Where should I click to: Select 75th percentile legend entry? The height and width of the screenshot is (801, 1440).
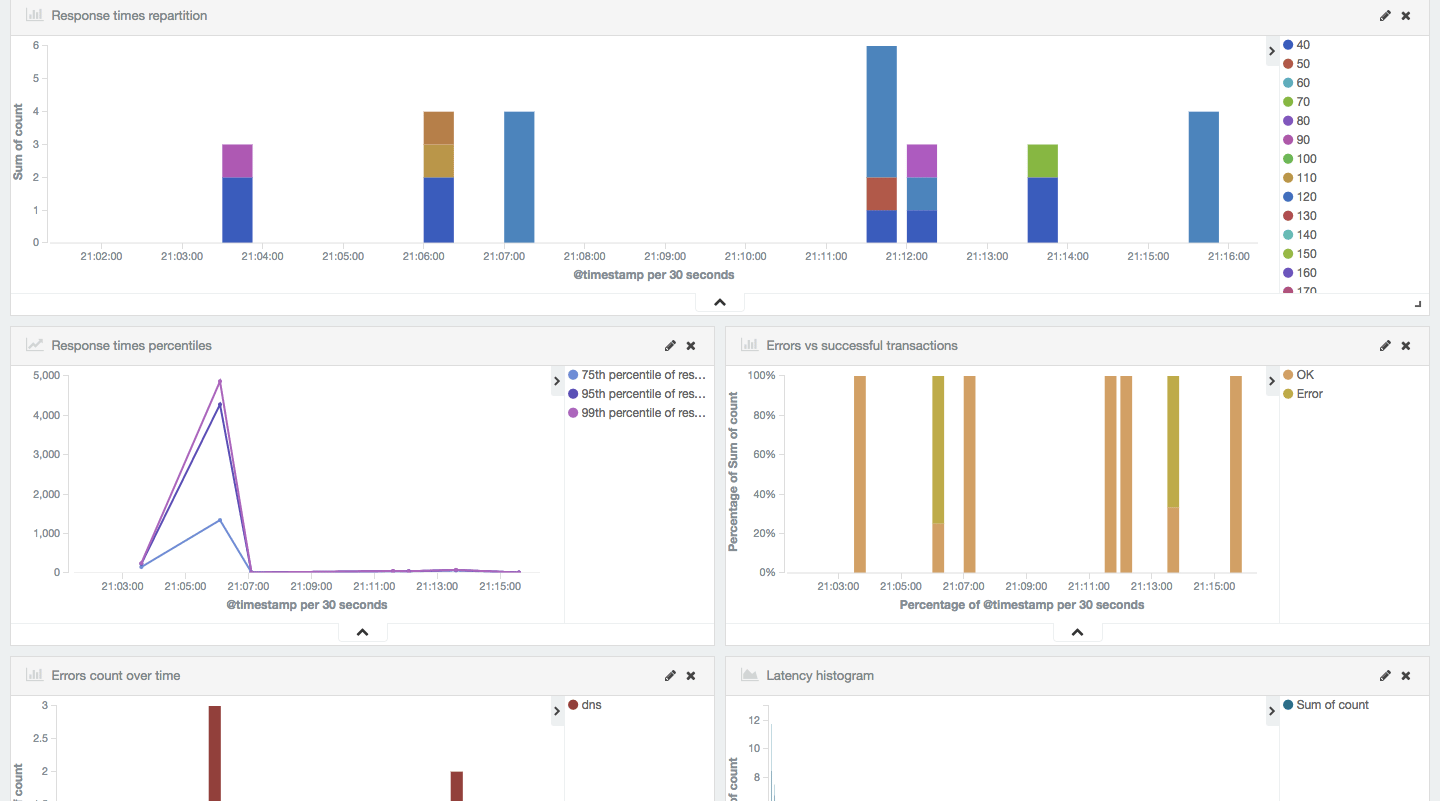tap(637, 375)
